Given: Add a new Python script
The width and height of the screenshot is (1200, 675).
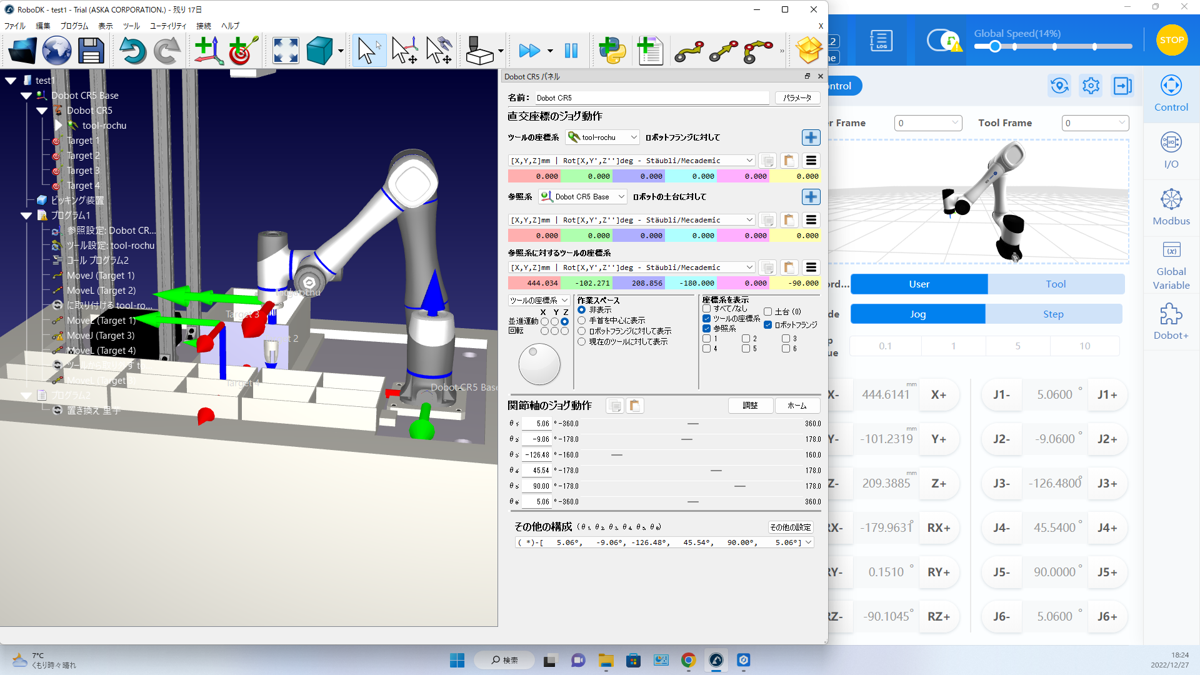Looking at the screenshot, I should point(612,50).
